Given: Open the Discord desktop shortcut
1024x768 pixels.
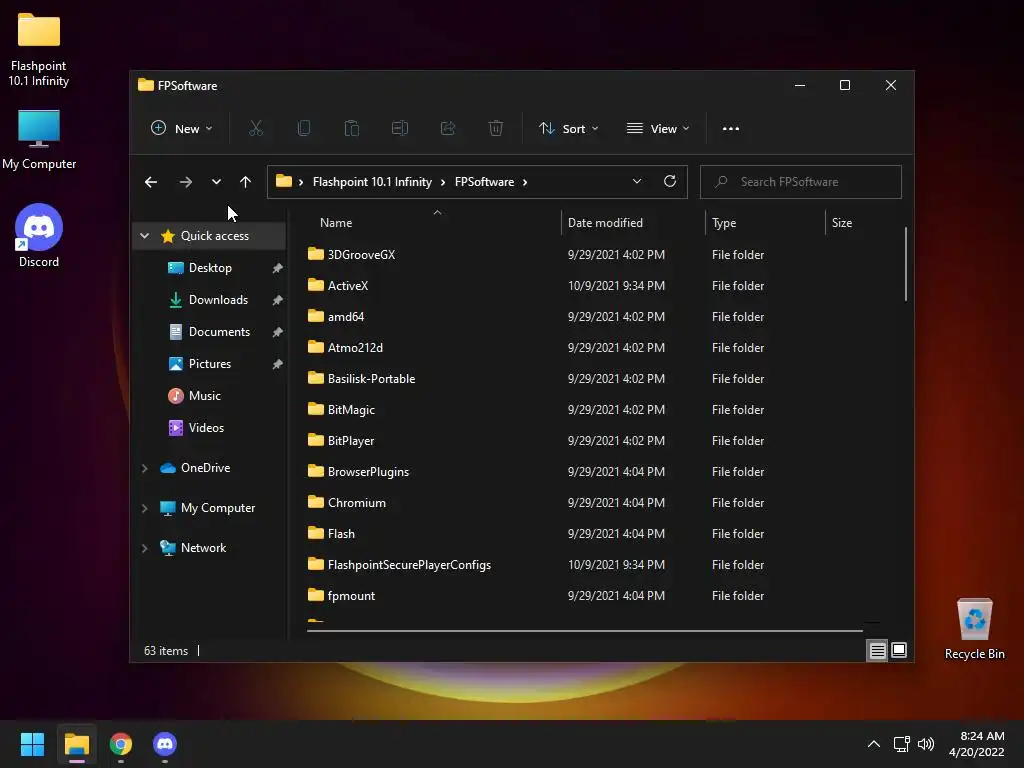Looking at the screenshot, I should (x=39, y=236).
